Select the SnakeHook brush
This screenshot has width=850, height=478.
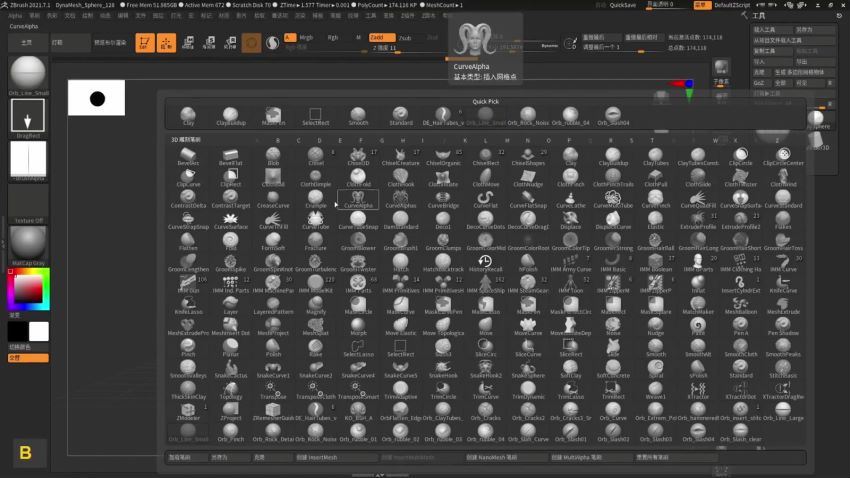(443, 369)
